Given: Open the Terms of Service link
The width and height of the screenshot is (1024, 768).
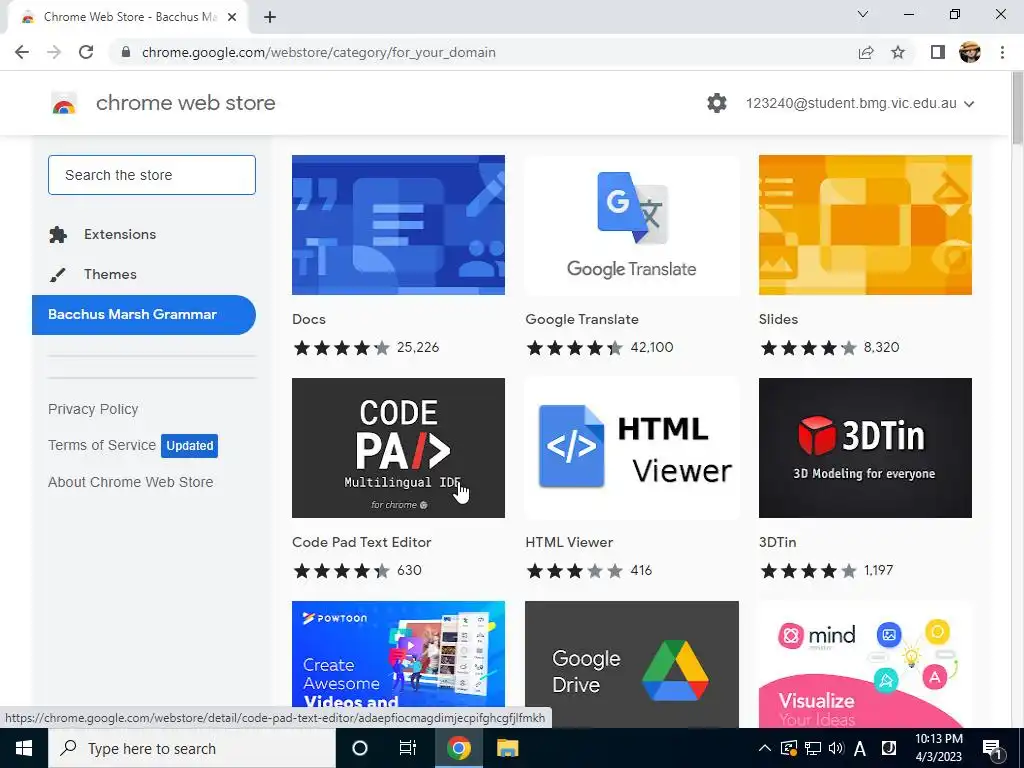Looking at the screenshot, I should (x=102, y=445).
